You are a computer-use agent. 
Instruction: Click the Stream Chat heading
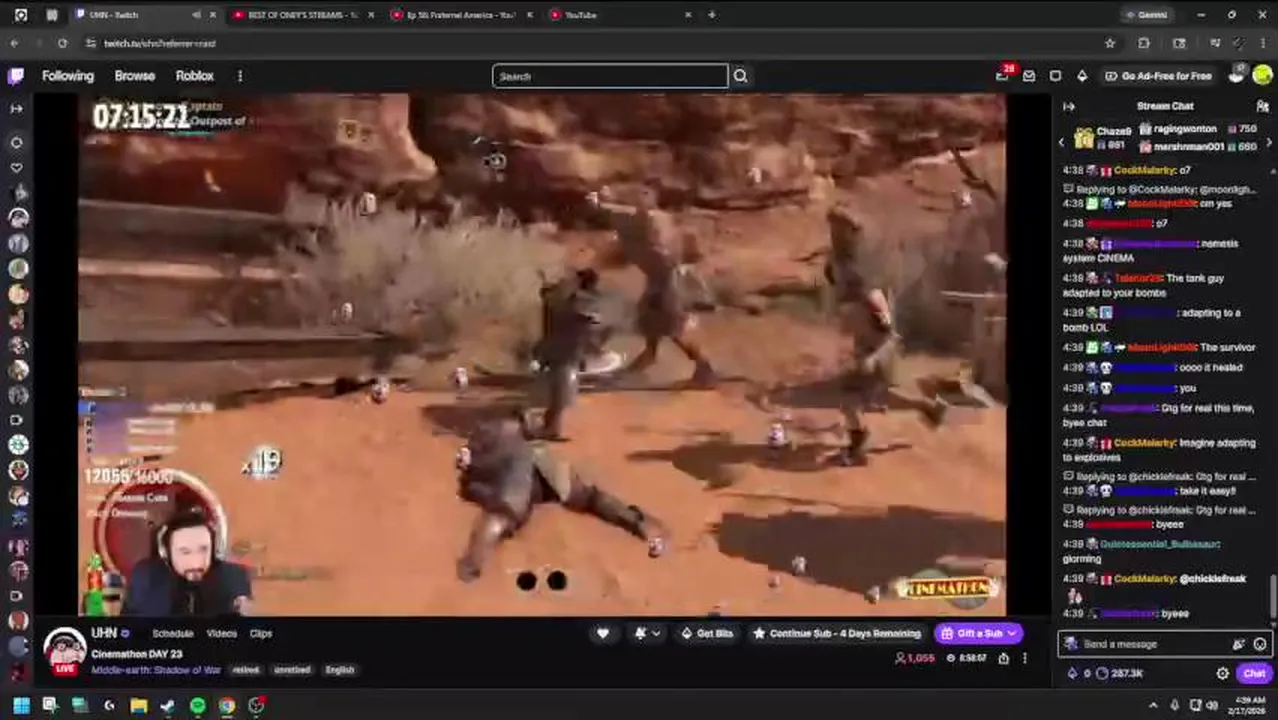(x=1165, y=106)
